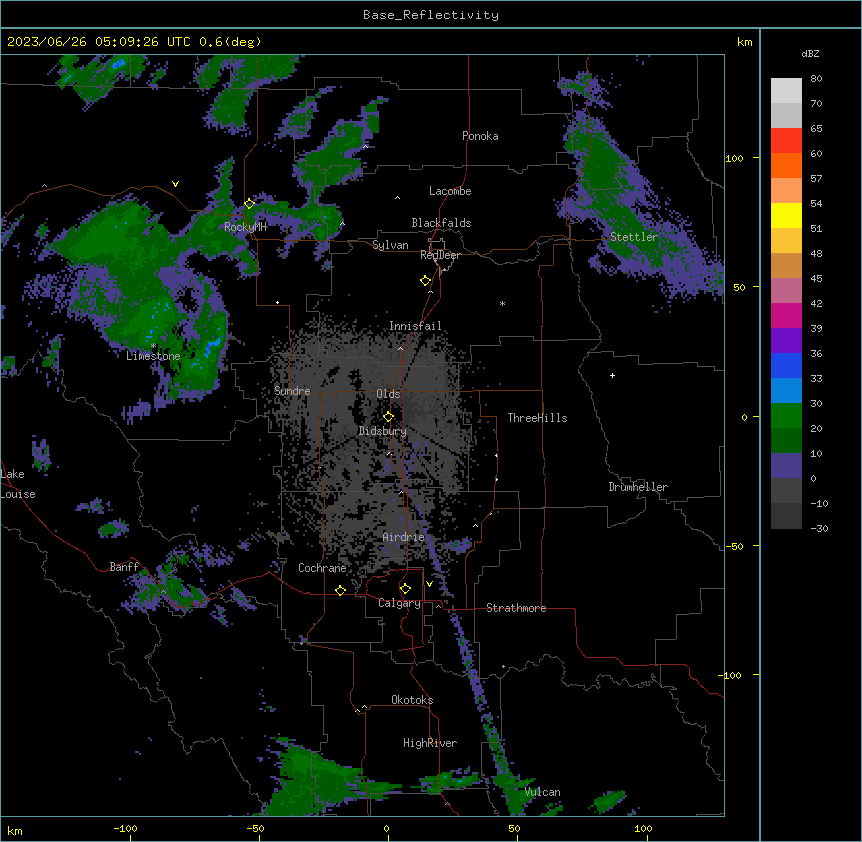Click the Okotoks label
The width and height of the screenshot is (862, 842).
[412, 700]
